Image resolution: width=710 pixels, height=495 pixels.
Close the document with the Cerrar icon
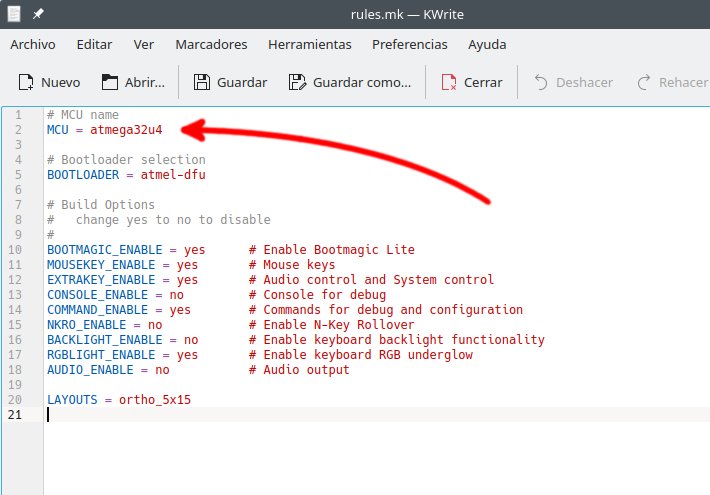(x=449, y=82)
